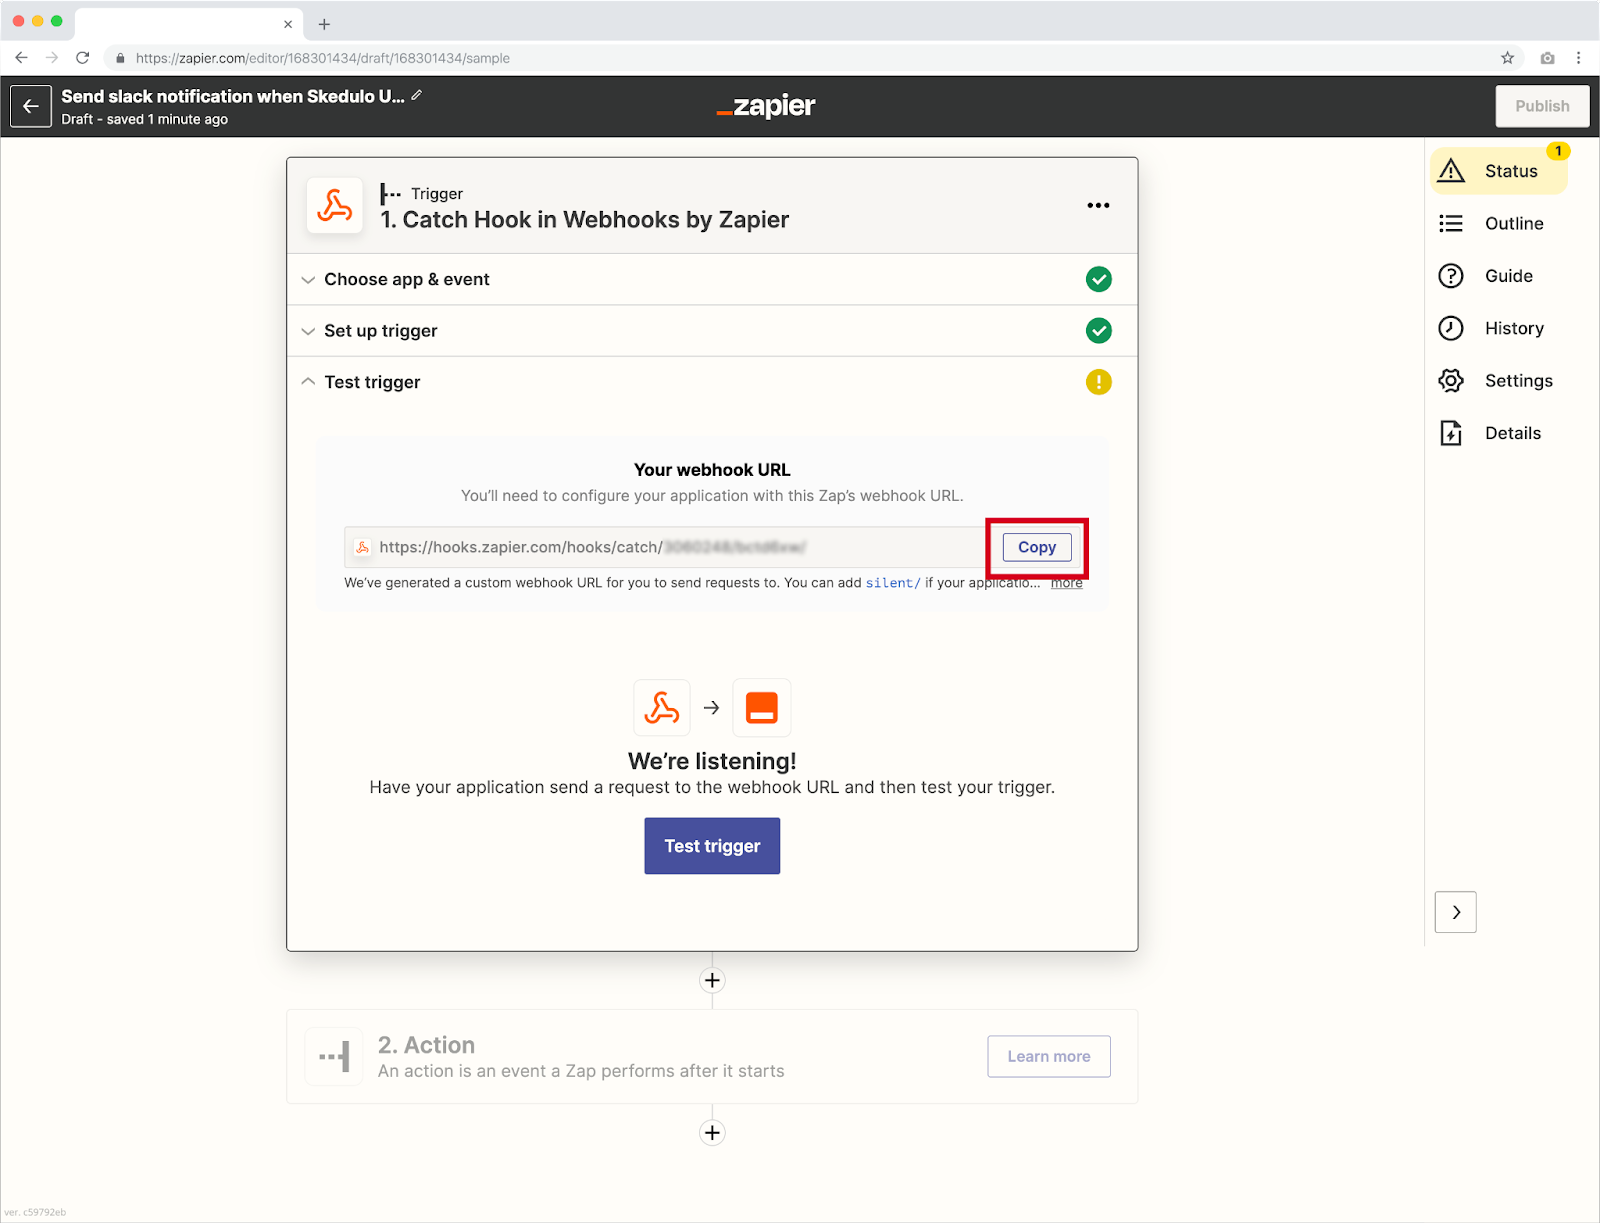
Task: Add a step with plus below trigger
Action: [712, 980]
